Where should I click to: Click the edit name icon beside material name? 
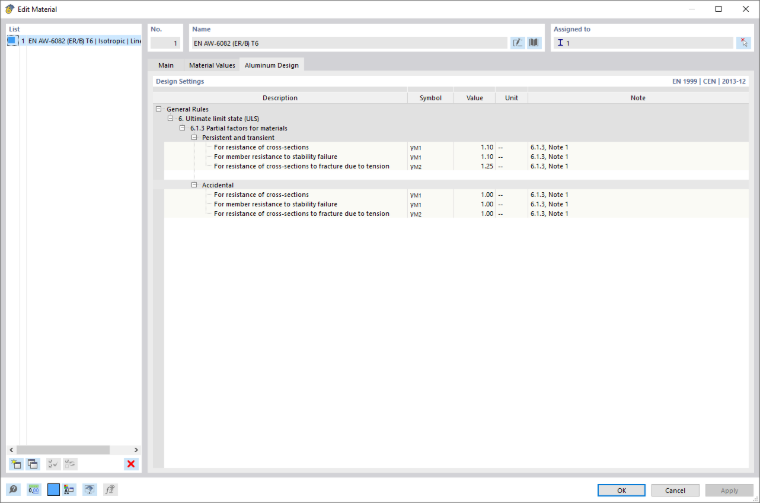(x=517, y=43)
